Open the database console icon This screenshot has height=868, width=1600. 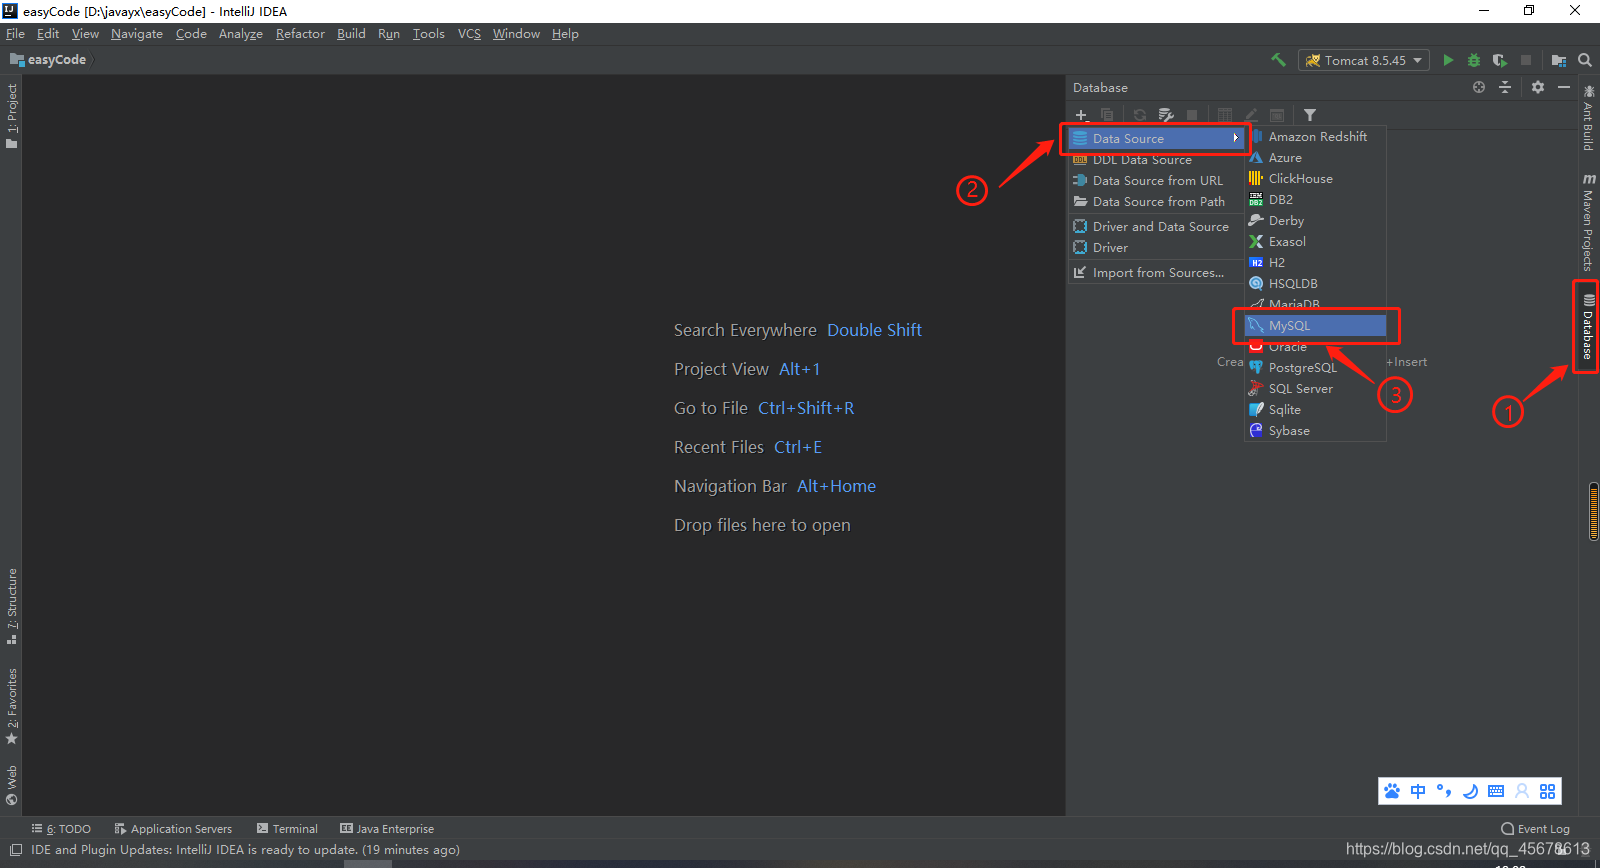point(1277,115)
